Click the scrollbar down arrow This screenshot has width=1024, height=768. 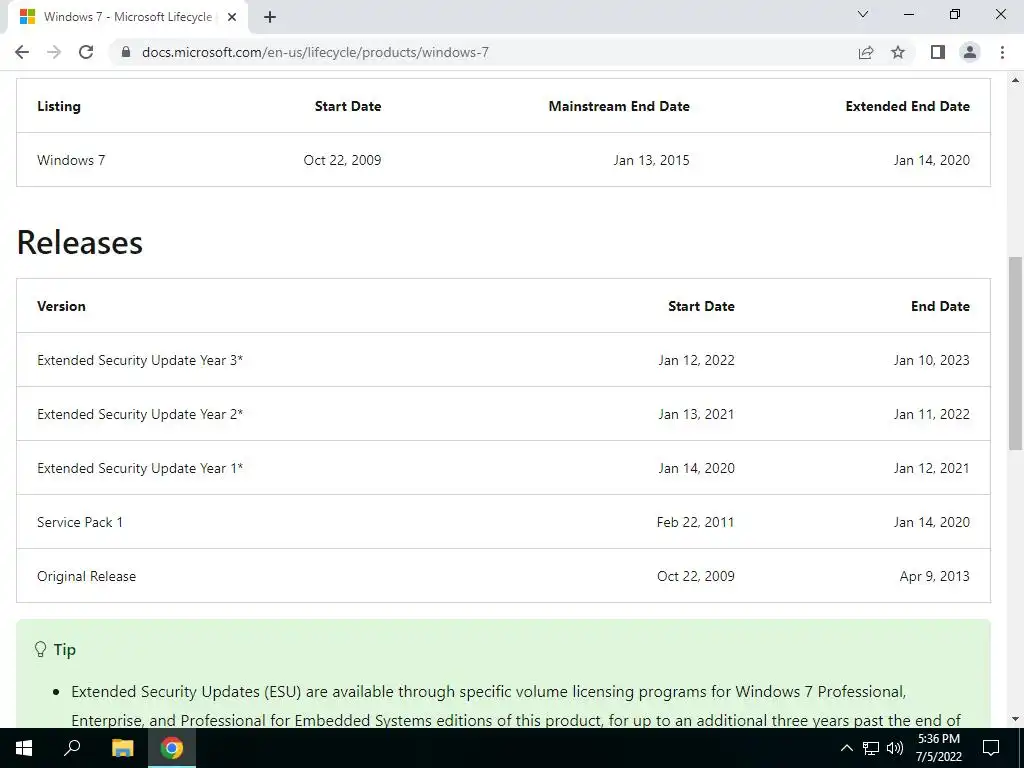[x=1015, y=720]
